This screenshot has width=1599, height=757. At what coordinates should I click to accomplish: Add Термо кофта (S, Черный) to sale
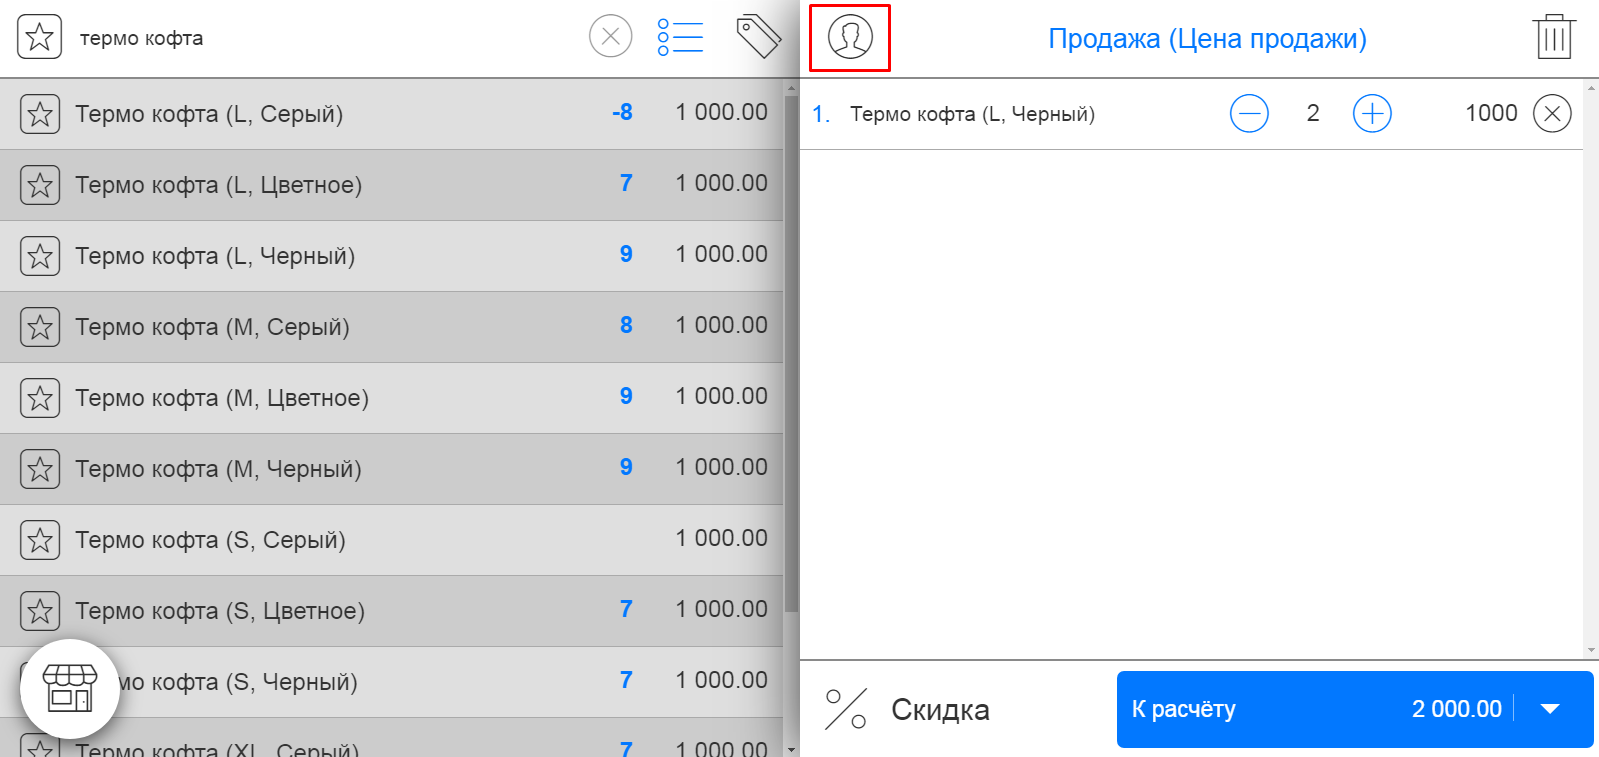(x=391, y=682)
